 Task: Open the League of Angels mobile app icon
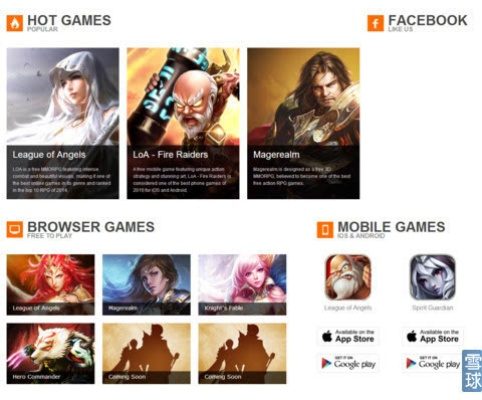(x=348, y=277)
